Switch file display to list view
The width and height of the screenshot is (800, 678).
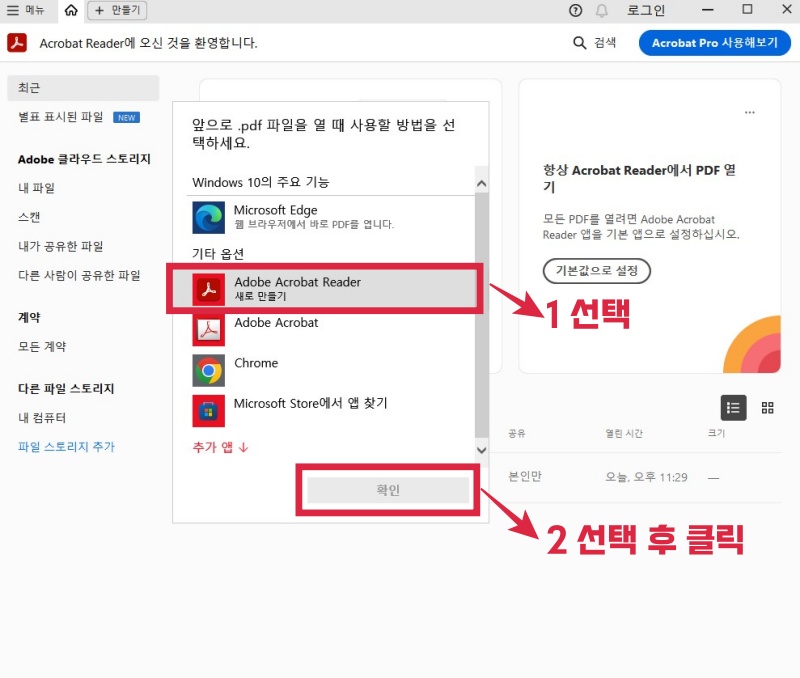(x=733, y=407)
